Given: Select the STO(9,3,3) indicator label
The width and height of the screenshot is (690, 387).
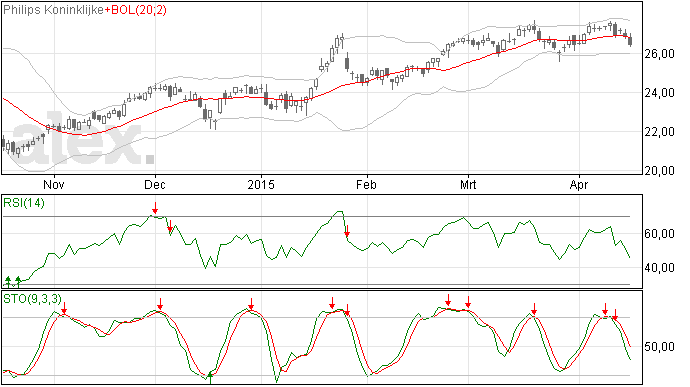Looking at the screenshot, I should [x=32, y=299].
